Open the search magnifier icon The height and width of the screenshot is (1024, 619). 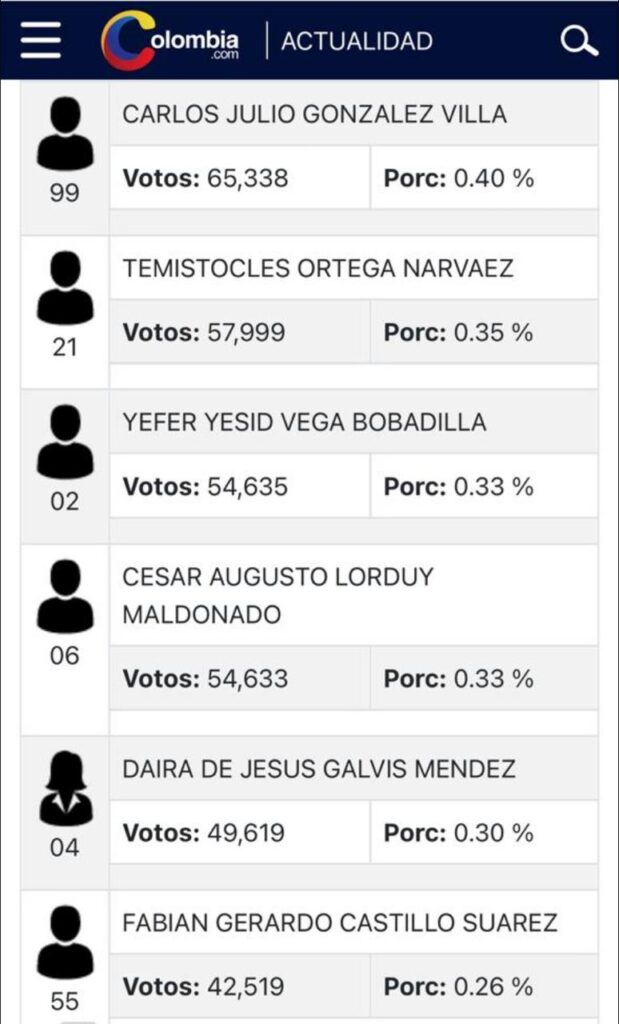click(579, 41)
